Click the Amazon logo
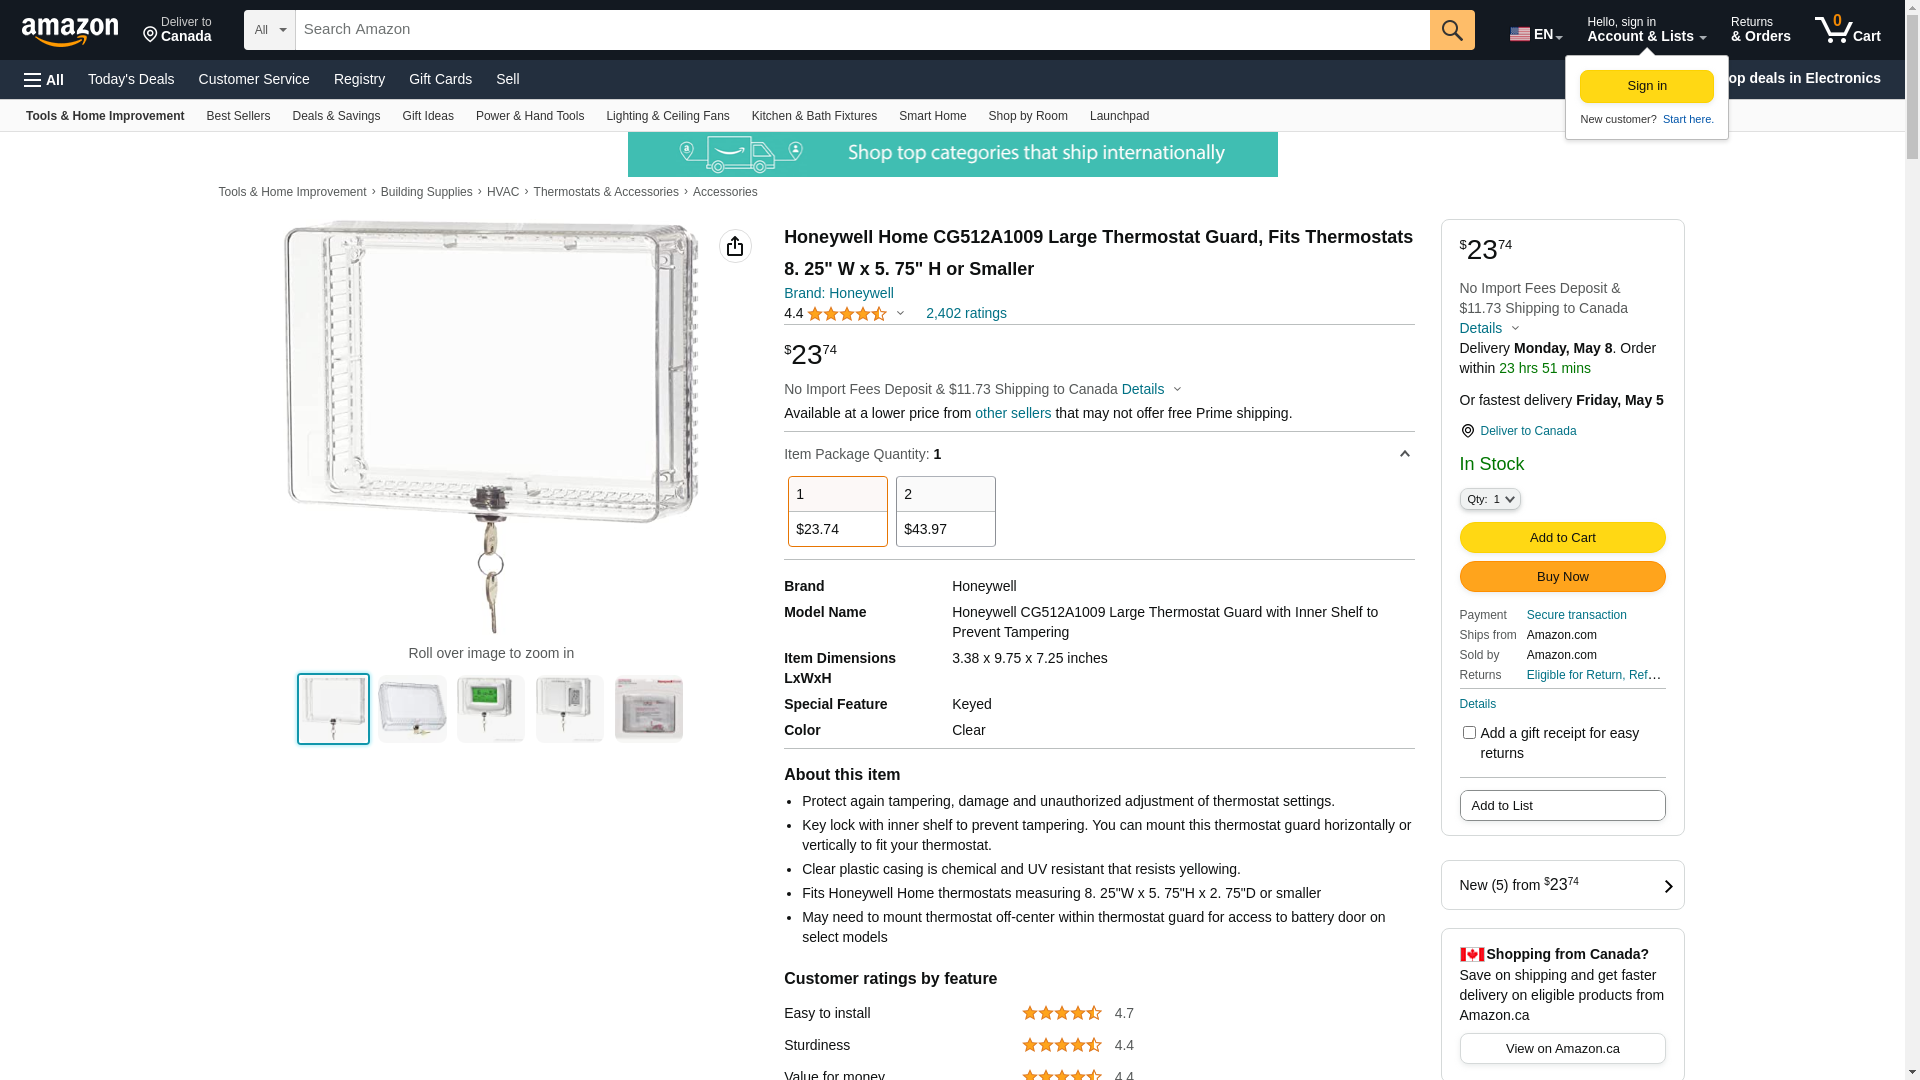The image size is (1920, 1080). pyautogui.click(x=70, y=31)
